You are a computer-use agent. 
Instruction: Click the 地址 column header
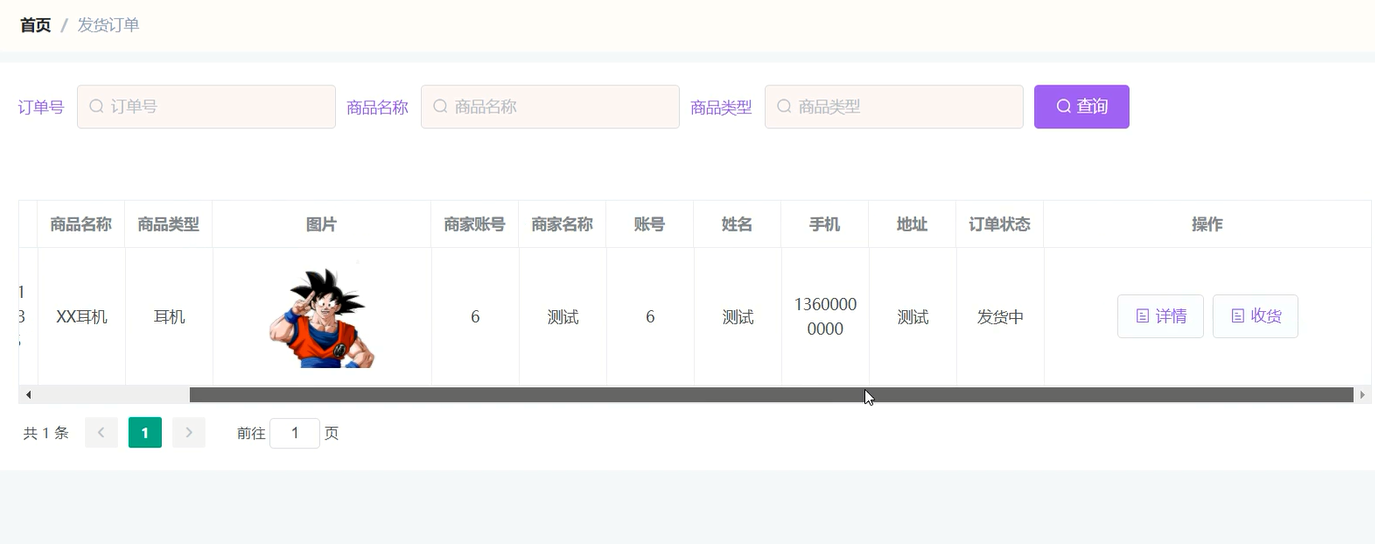[912, 224]
